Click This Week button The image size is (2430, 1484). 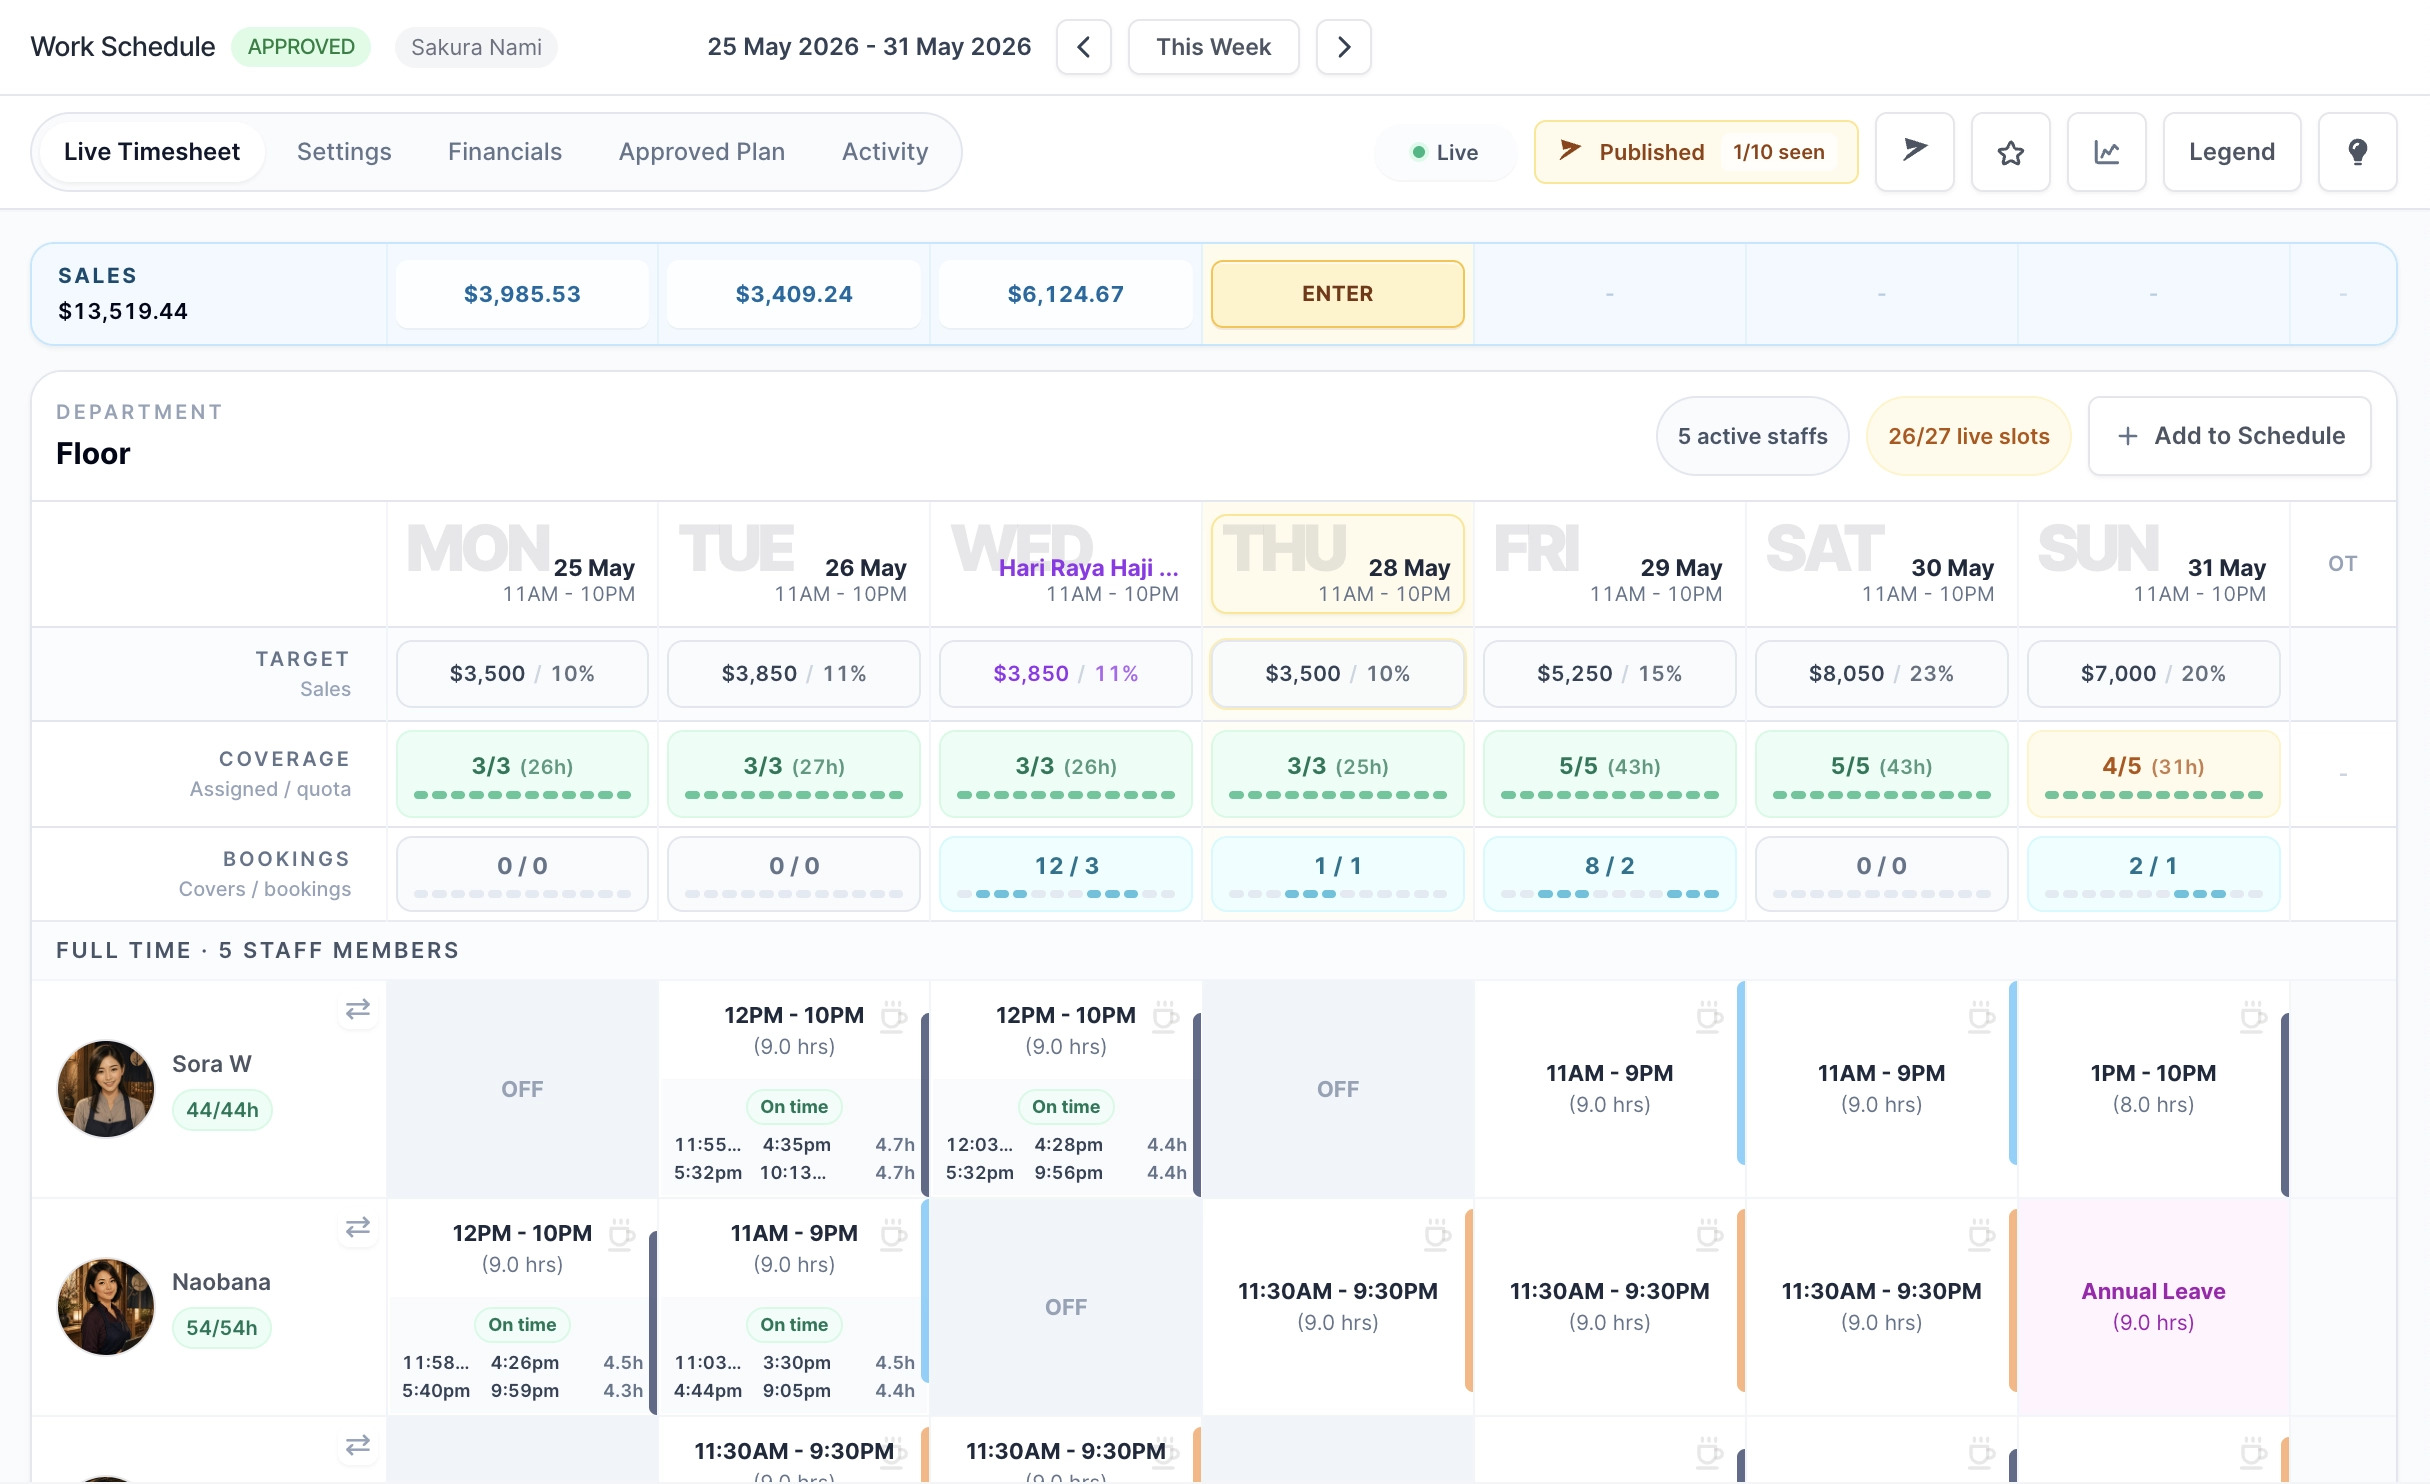pyautogui.click(x=1213, y=47)
